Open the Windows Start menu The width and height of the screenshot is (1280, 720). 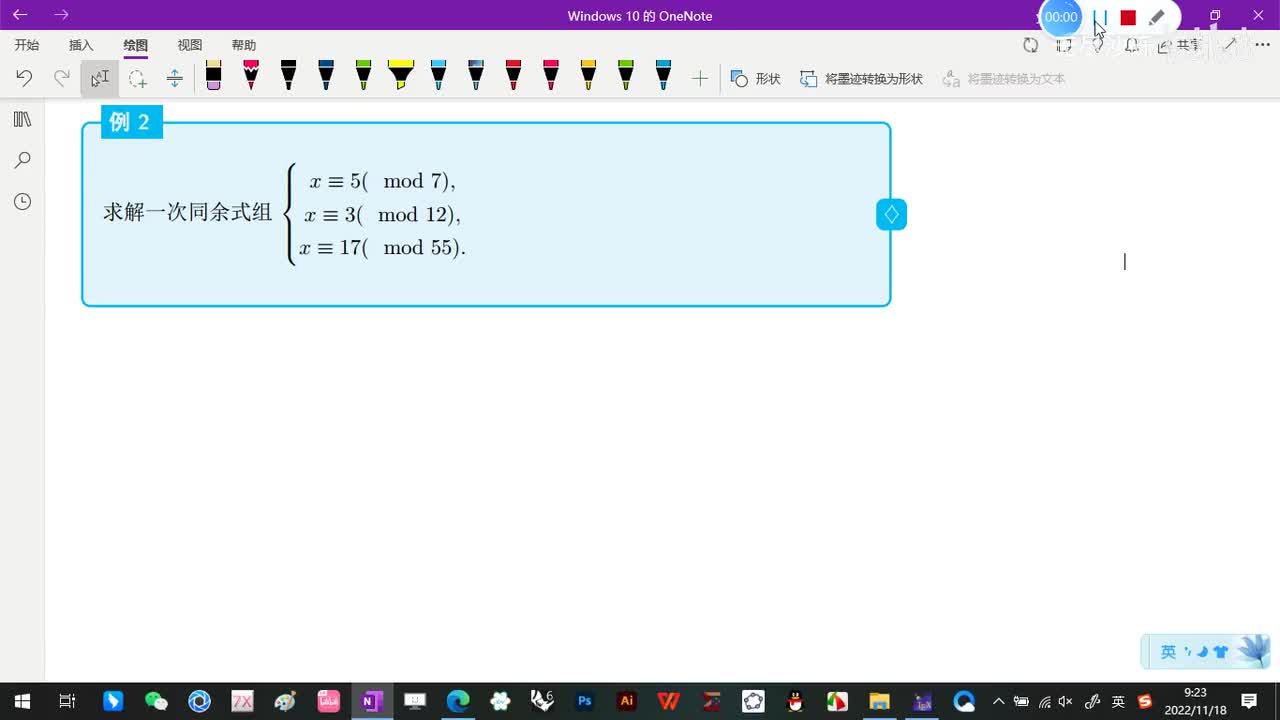[x=21, y=701]
